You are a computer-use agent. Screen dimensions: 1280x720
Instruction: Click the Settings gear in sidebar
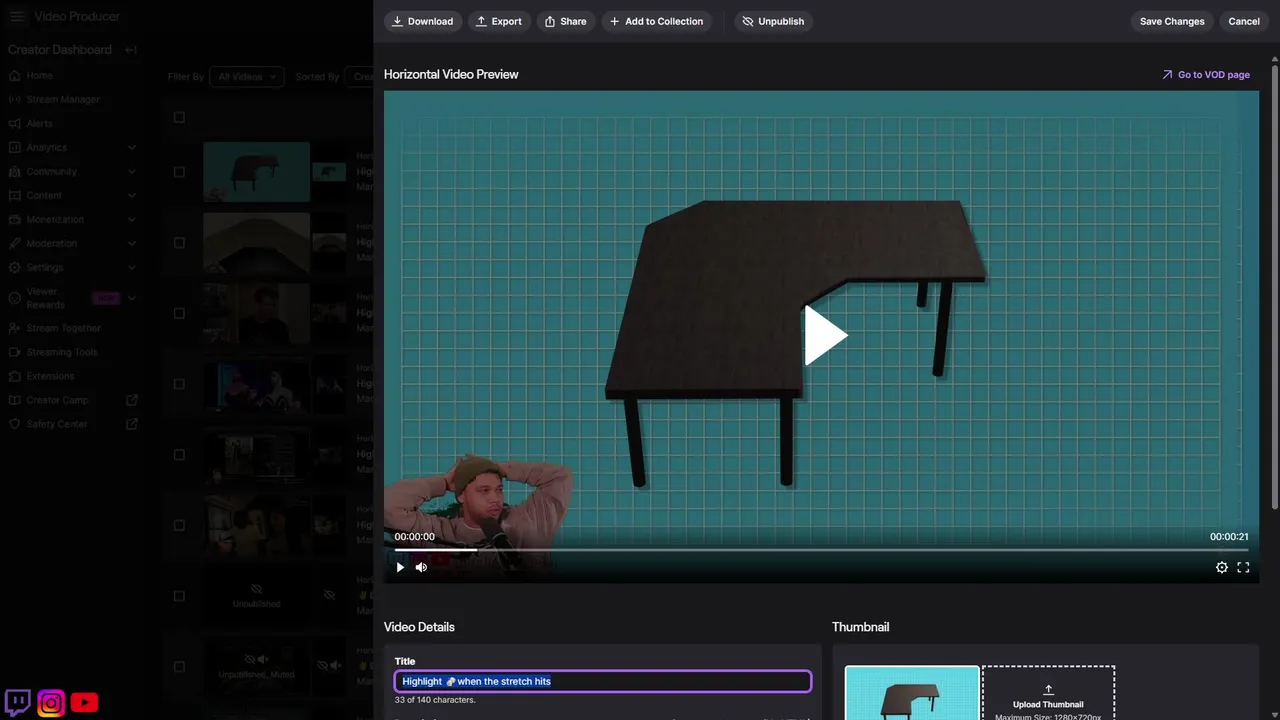[15, 268]
